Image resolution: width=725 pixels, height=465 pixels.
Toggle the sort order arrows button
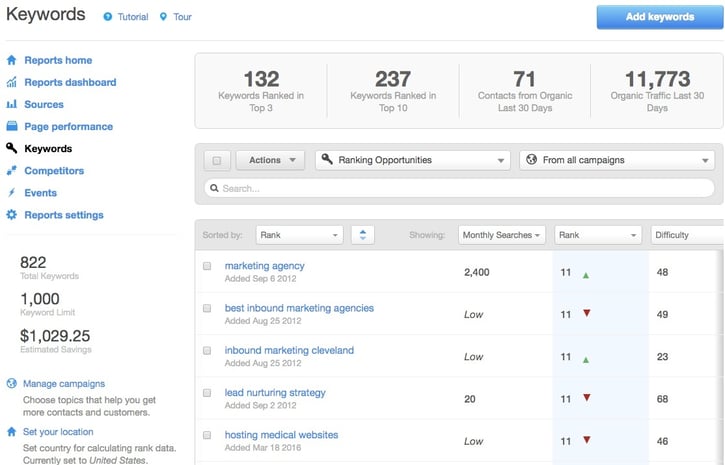pos(362,235)
